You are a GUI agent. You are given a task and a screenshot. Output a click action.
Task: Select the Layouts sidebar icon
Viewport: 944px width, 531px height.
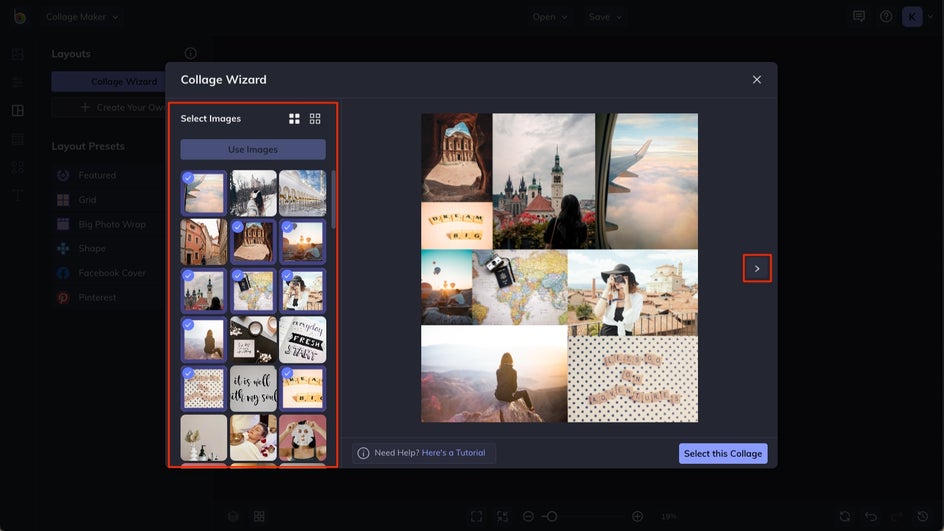17,110
